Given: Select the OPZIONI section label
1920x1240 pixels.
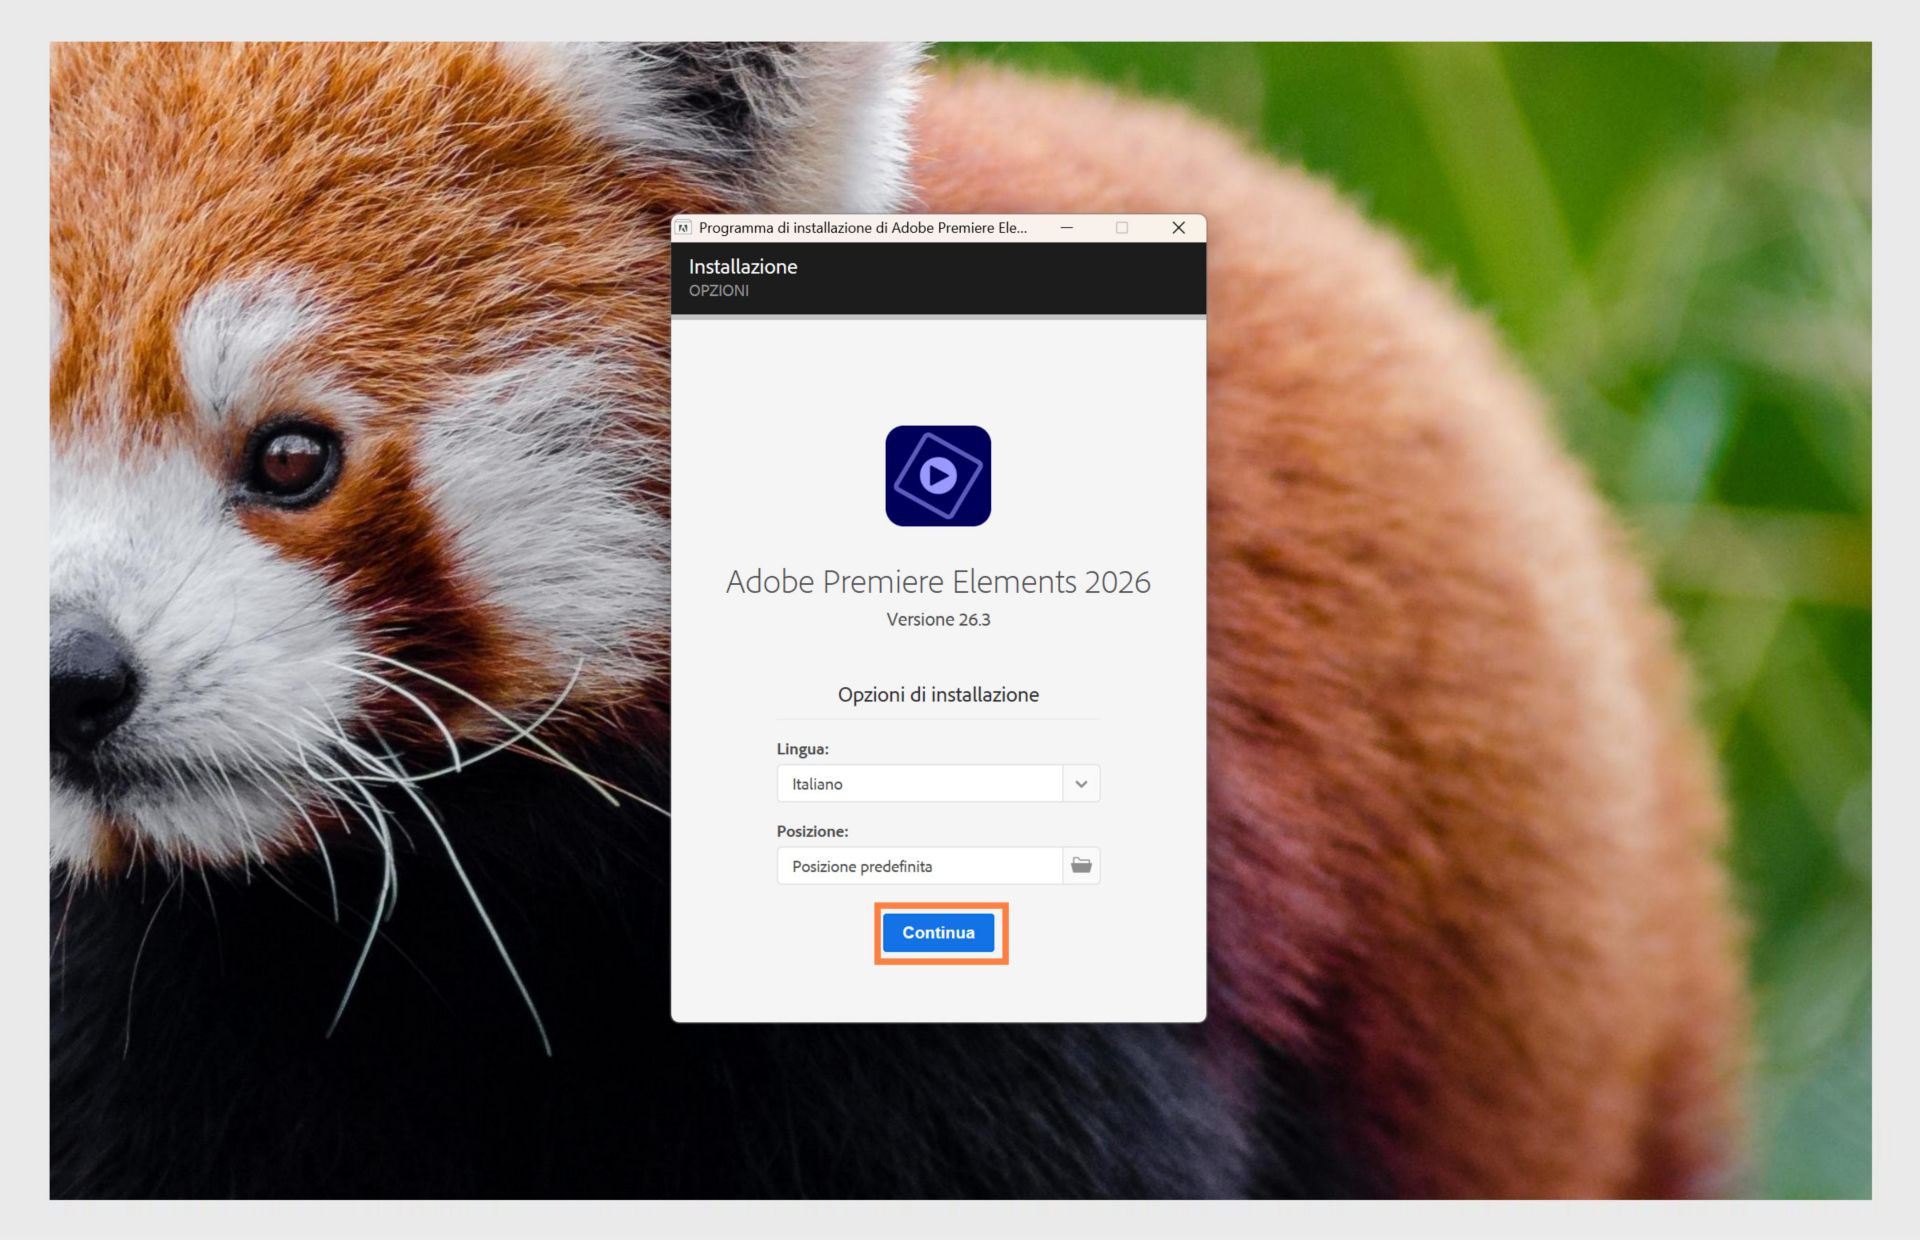Looking at the screenshot, I should tap(719, 291).
